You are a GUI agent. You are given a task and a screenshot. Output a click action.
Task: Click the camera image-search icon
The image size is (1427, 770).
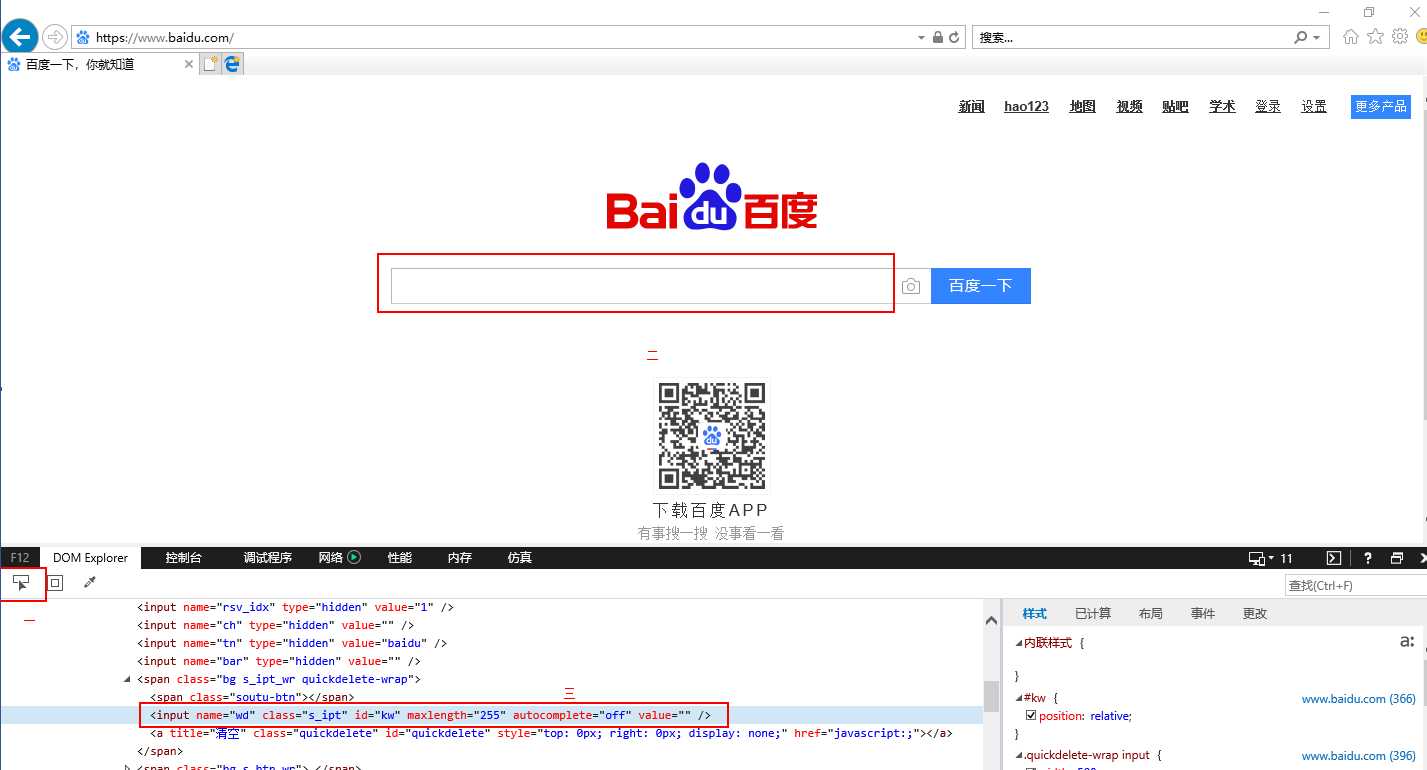[x=910, y=286]
